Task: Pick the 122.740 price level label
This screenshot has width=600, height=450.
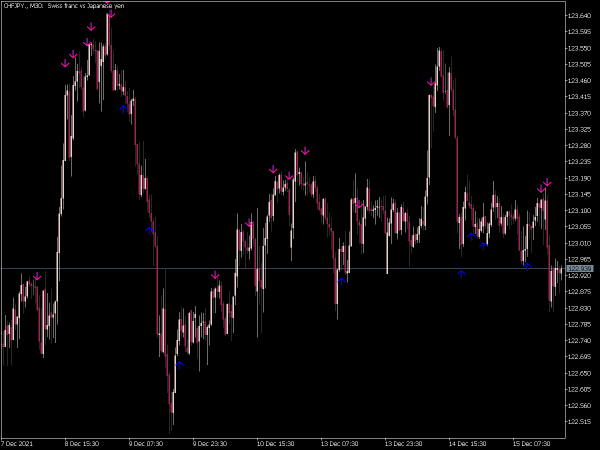Action: click(x=579, y=341)
